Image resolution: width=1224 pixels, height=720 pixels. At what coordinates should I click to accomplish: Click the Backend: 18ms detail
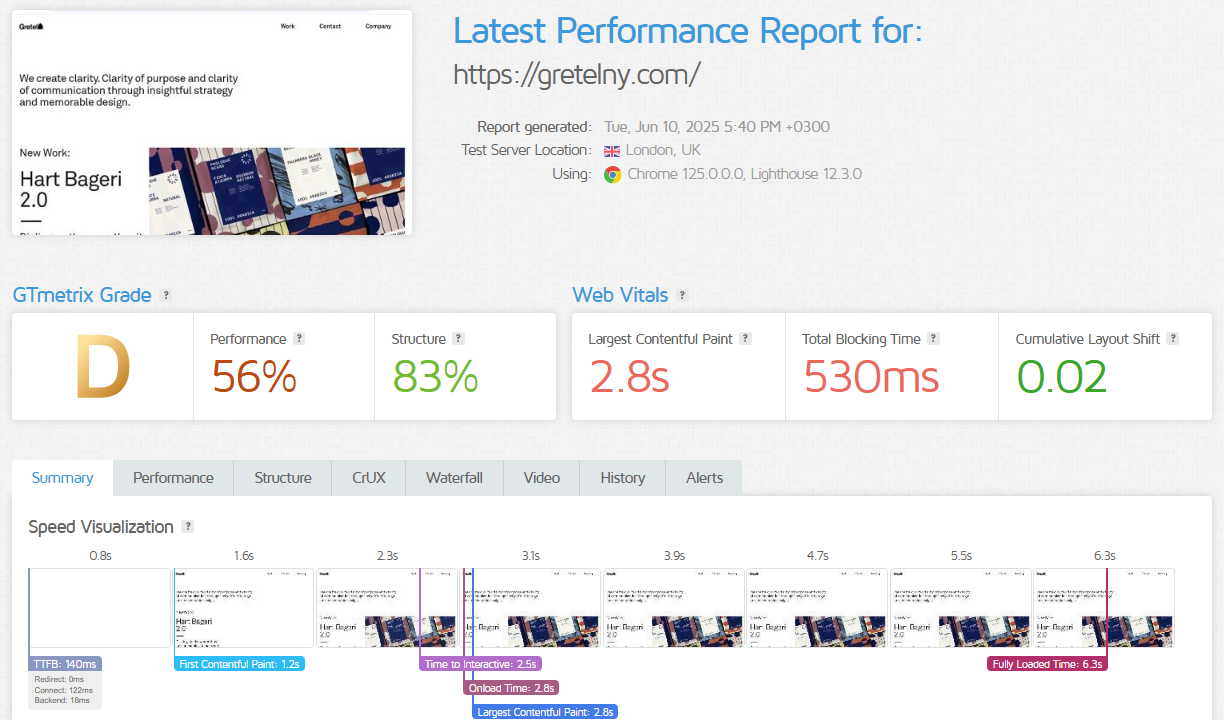coord(64,701)
